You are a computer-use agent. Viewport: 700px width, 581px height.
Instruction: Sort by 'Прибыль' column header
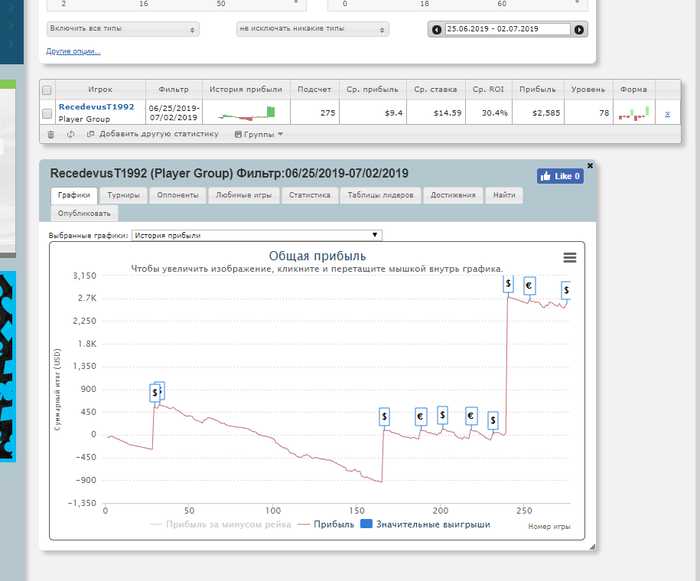[538, 89]
